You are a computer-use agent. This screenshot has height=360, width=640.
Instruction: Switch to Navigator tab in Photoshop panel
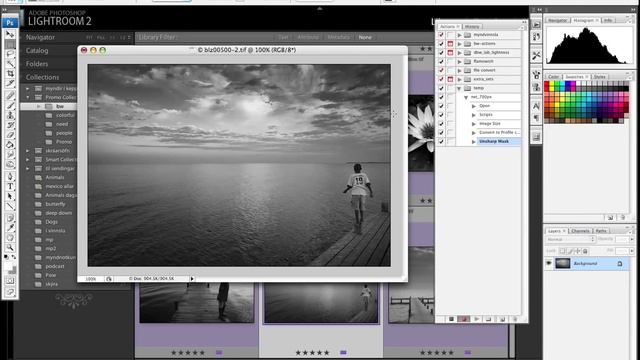click(558, 20)
